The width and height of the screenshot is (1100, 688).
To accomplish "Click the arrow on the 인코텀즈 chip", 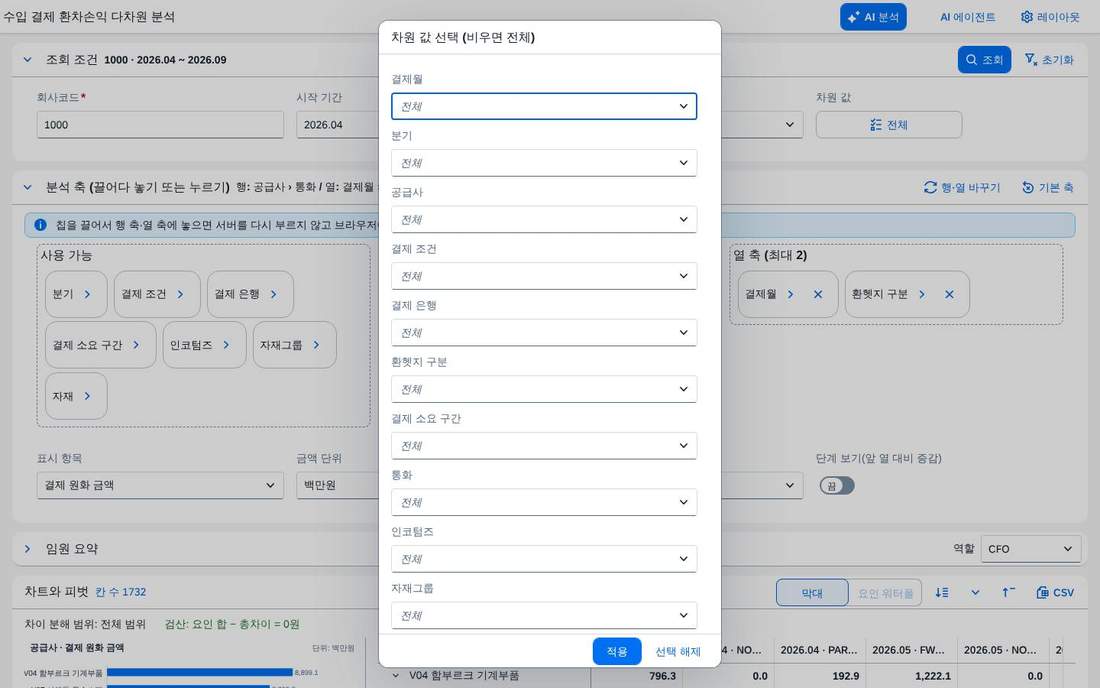I will pos(227,345).
